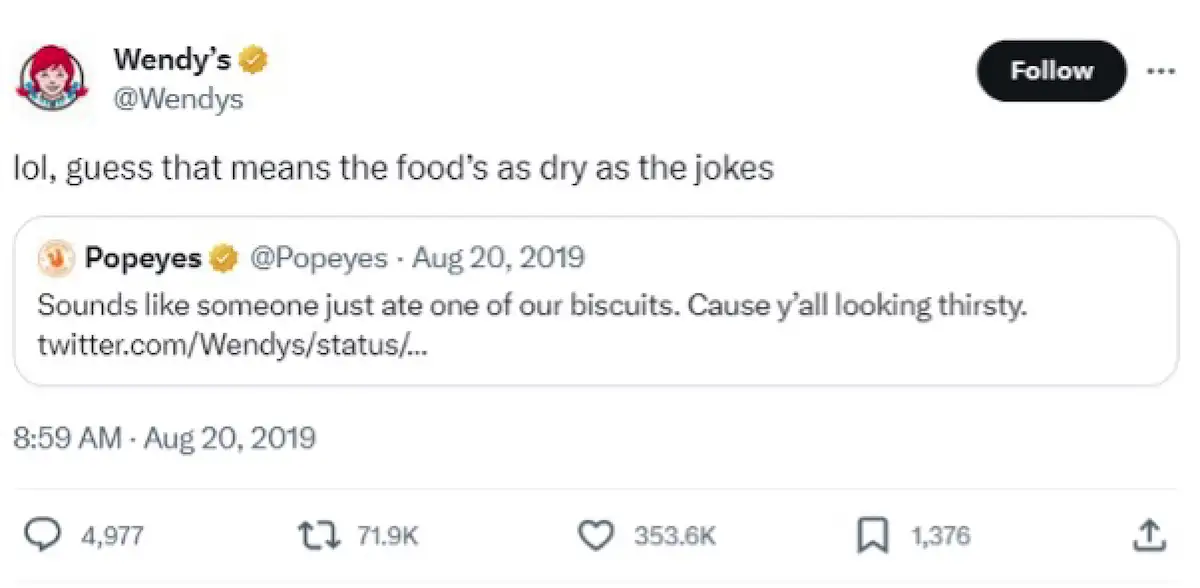
Task: Click the Popeyes verified badge
Action: [x=221, y=257]
